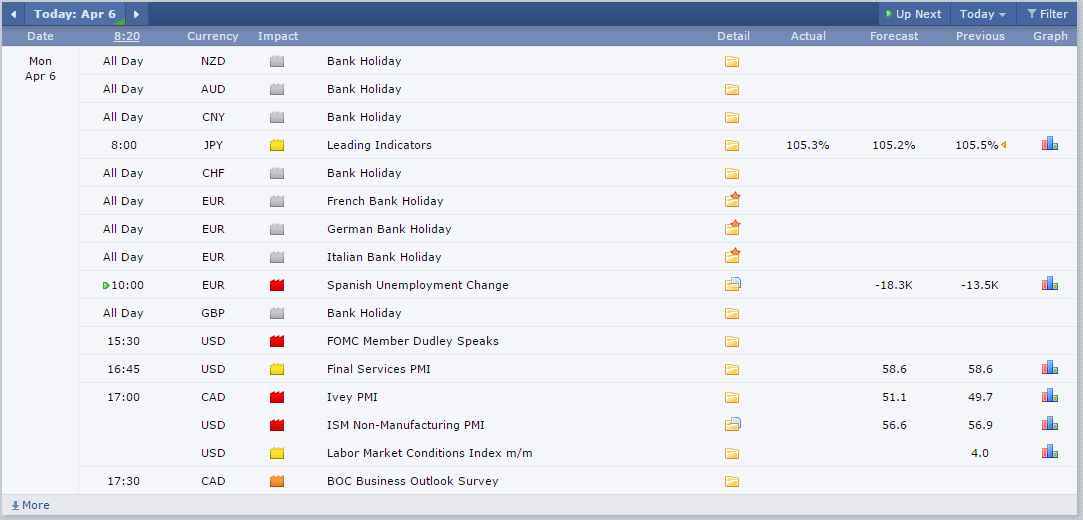1083x520 pixels.
Task: Select FOMC Member Dudley Speaks event
Action: [412, 341]
